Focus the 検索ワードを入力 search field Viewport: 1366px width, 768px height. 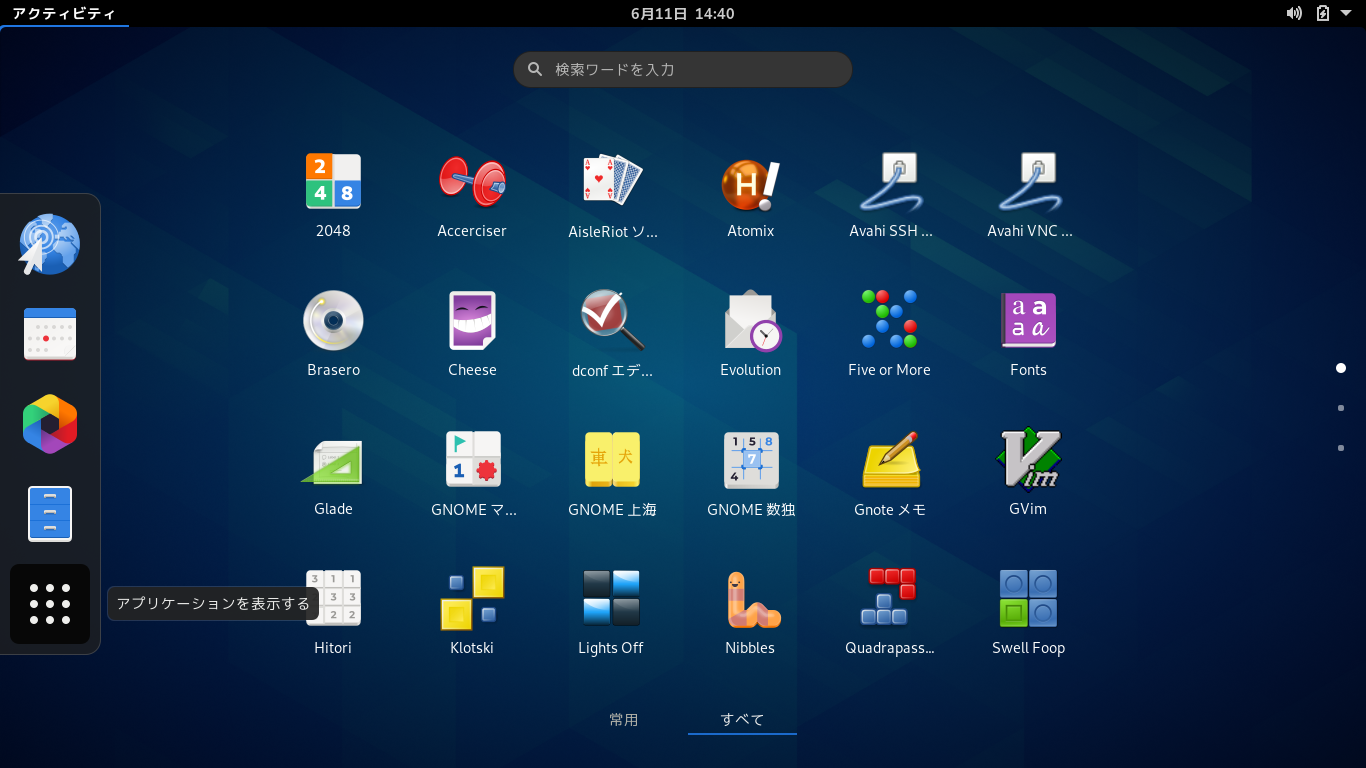coord(683,69)
